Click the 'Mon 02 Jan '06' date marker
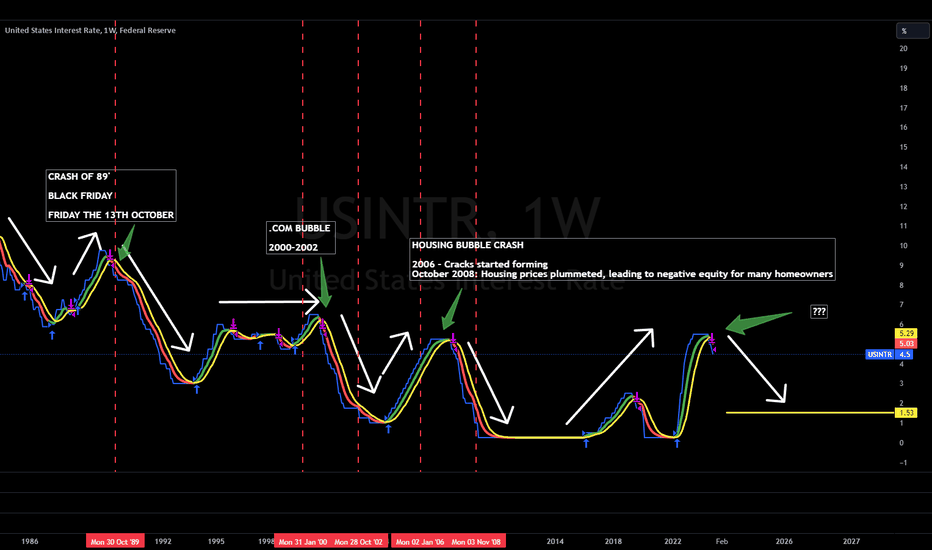This screenshot has width=932, height=550. [x=420, y=542]
